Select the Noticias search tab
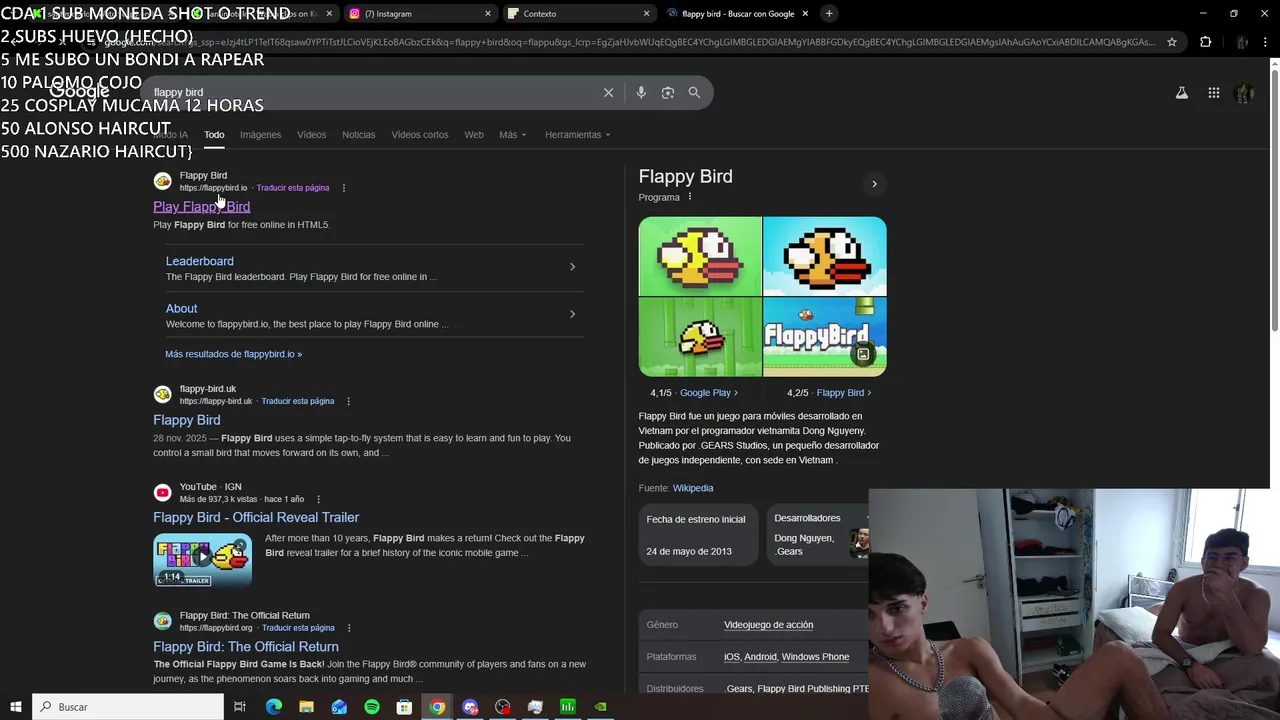Image resolution: width=1280 pixels, height=720 pixels. (358, 134)
